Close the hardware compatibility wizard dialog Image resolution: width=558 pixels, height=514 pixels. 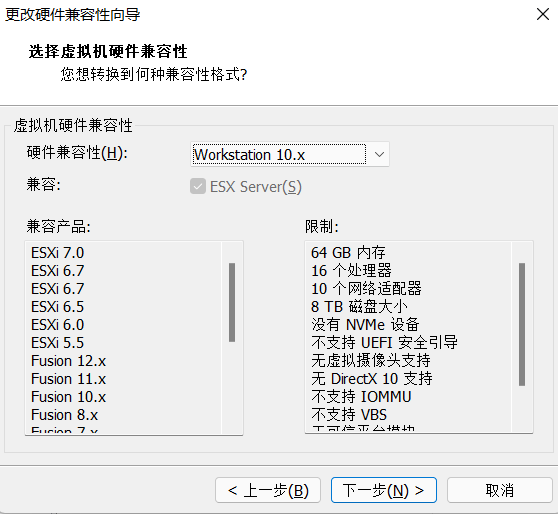point(543,15)
